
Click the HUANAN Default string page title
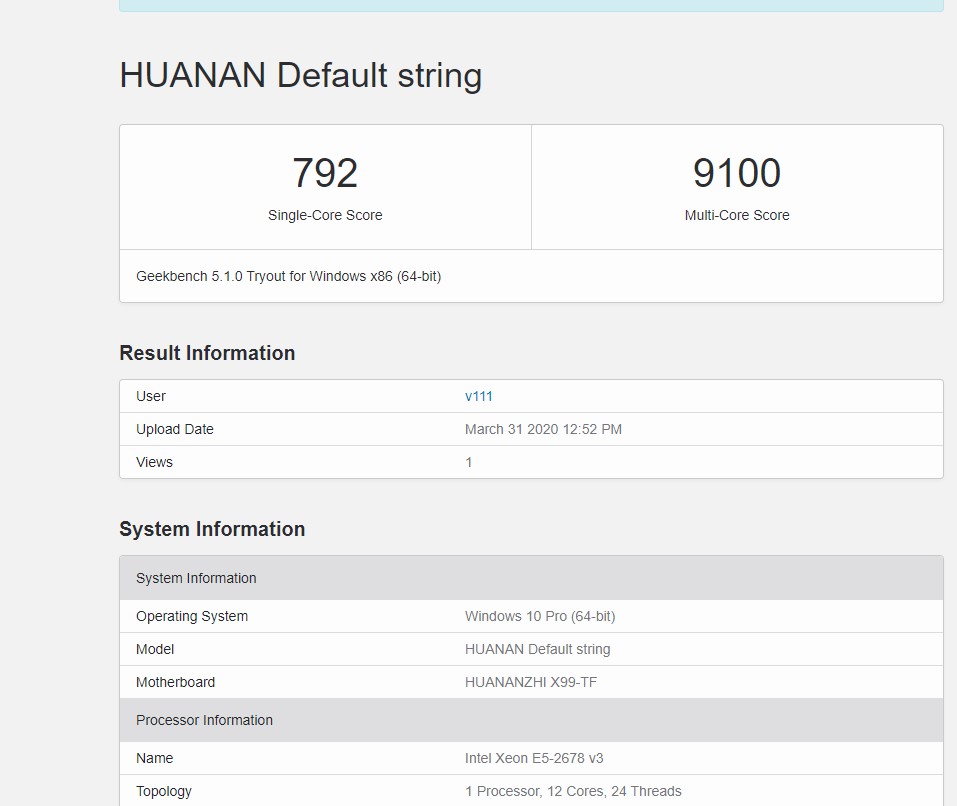click(300, 76)
